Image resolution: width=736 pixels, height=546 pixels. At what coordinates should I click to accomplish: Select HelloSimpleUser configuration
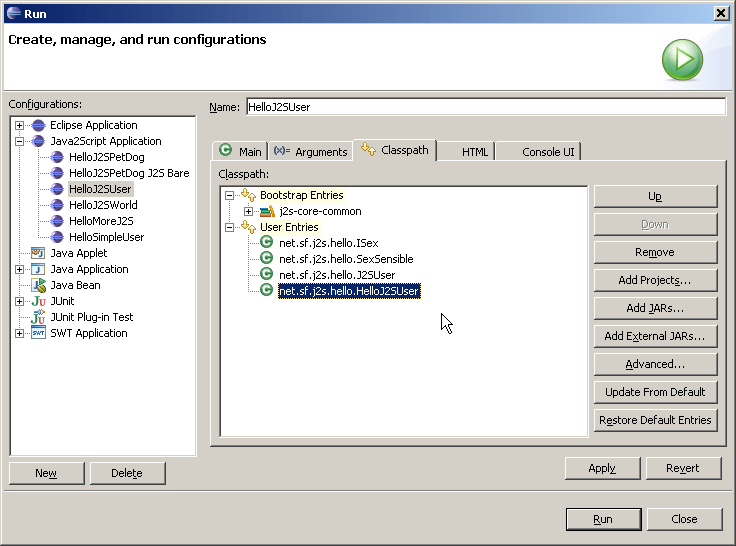point(106,237)
